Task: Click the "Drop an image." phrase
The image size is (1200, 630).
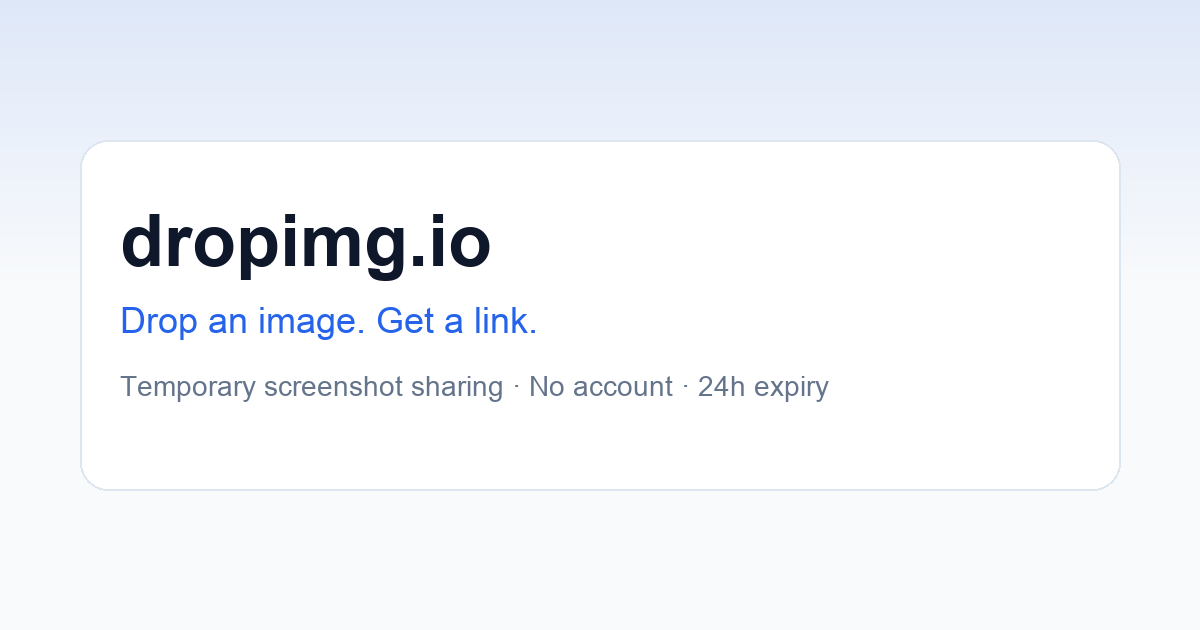Action: coord(243,321)
